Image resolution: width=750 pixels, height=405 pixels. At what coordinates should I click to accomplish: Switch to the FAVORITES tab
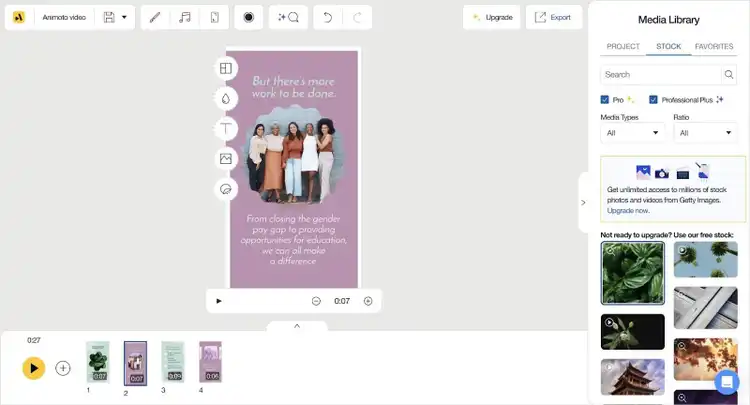[x=714, y=46]
